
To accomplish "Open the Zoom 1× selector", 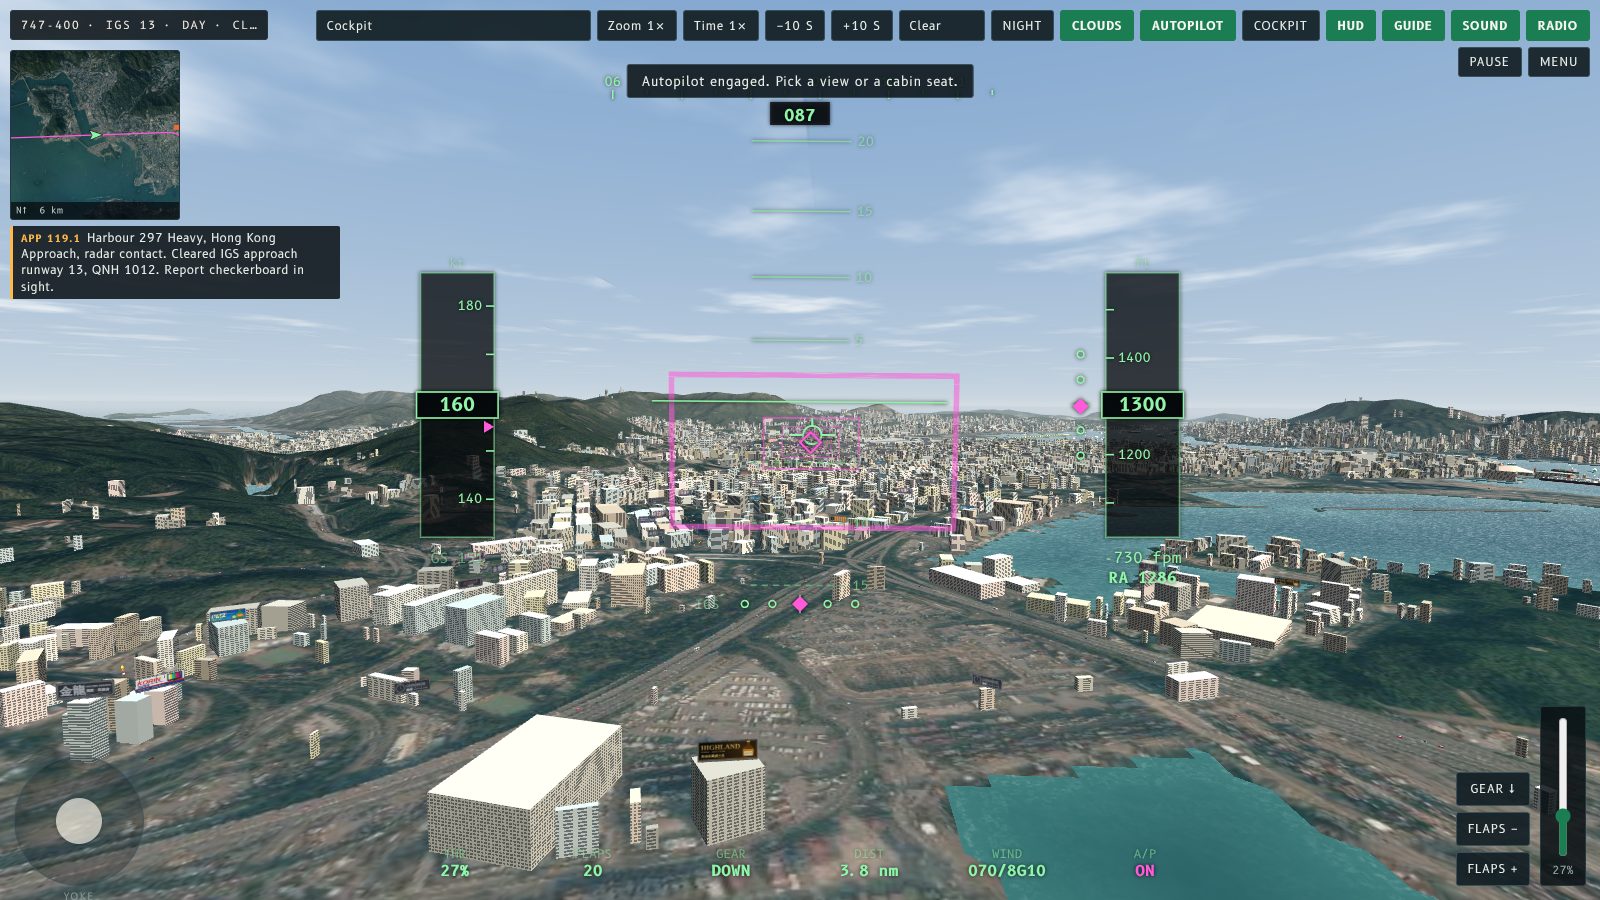I will click(636, 26).
